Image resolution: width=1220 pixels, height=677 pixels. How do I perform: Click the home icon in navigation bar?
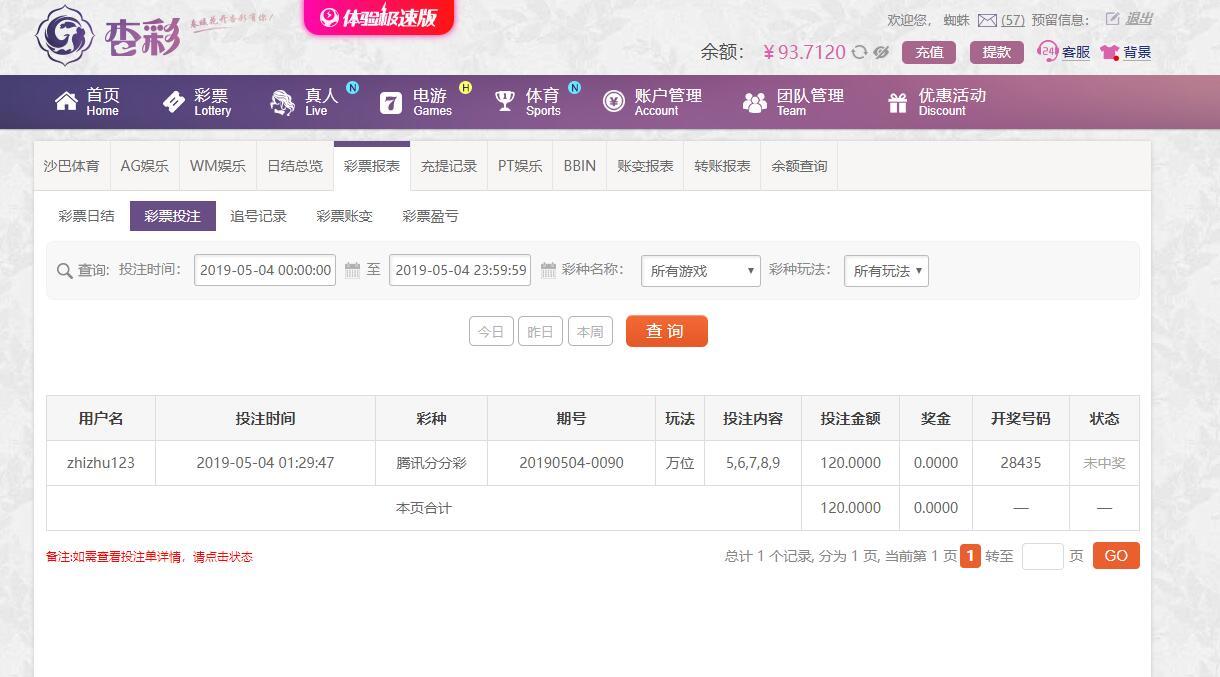point(66,102)
